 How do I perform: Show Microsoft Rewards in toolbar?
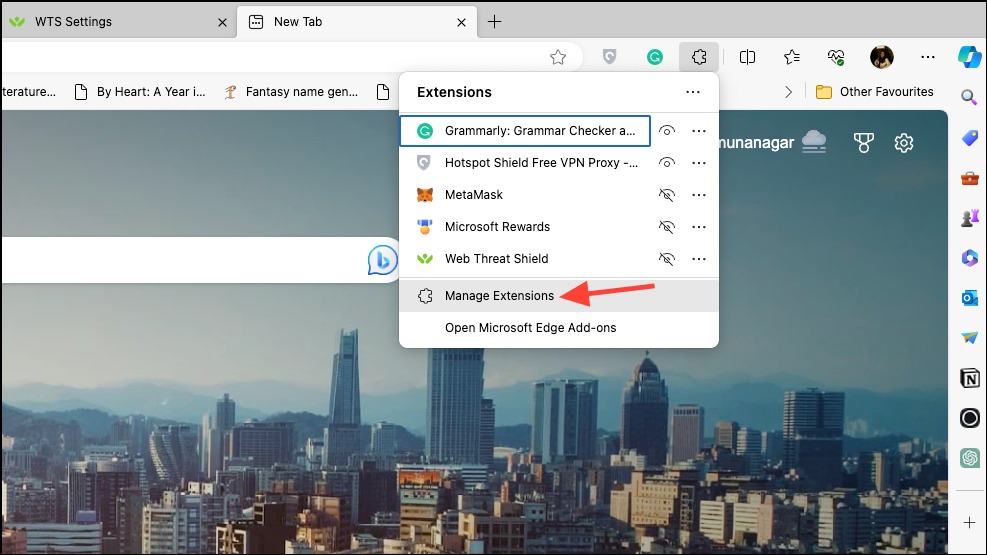pyautogui.click(x=667, y=227)
